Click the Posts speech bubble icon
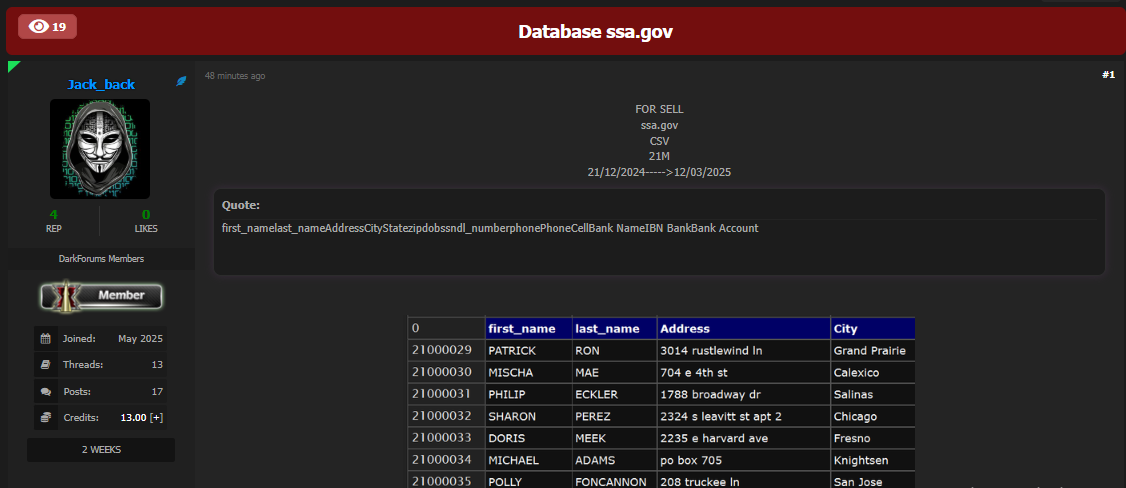This screenshot has width=1126, height=488. point(46,391)
